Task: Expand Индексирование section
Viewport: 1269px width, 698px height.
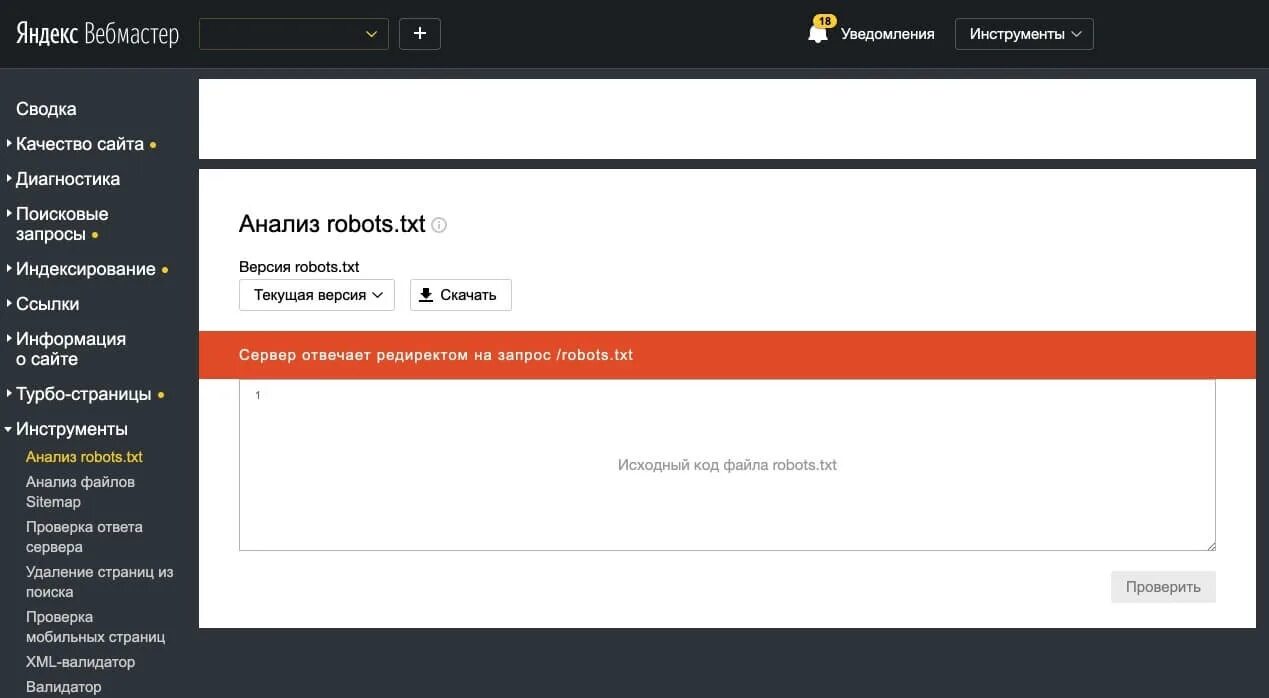Action: [x=86, y=269]
